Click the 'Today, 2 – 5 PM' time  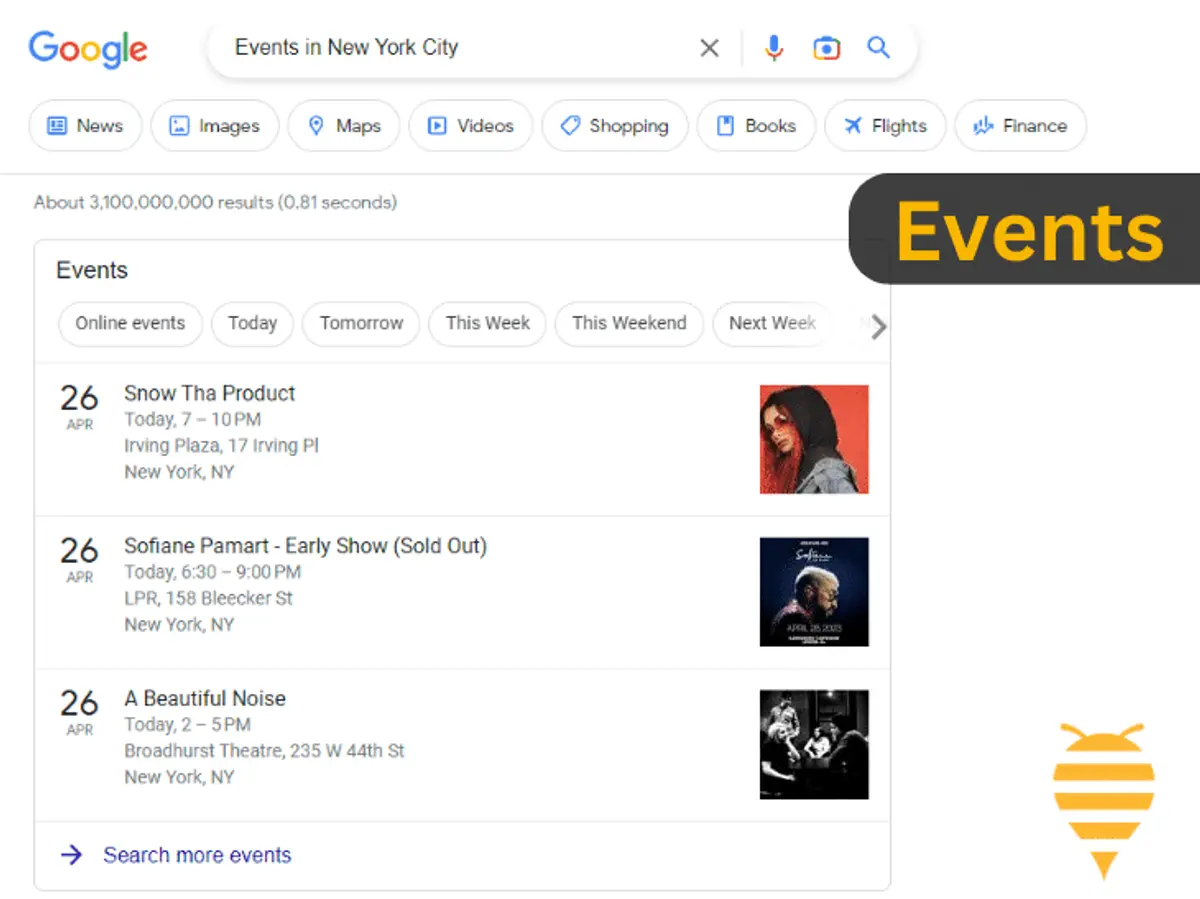pyautogui.click(x=187, y=724)
